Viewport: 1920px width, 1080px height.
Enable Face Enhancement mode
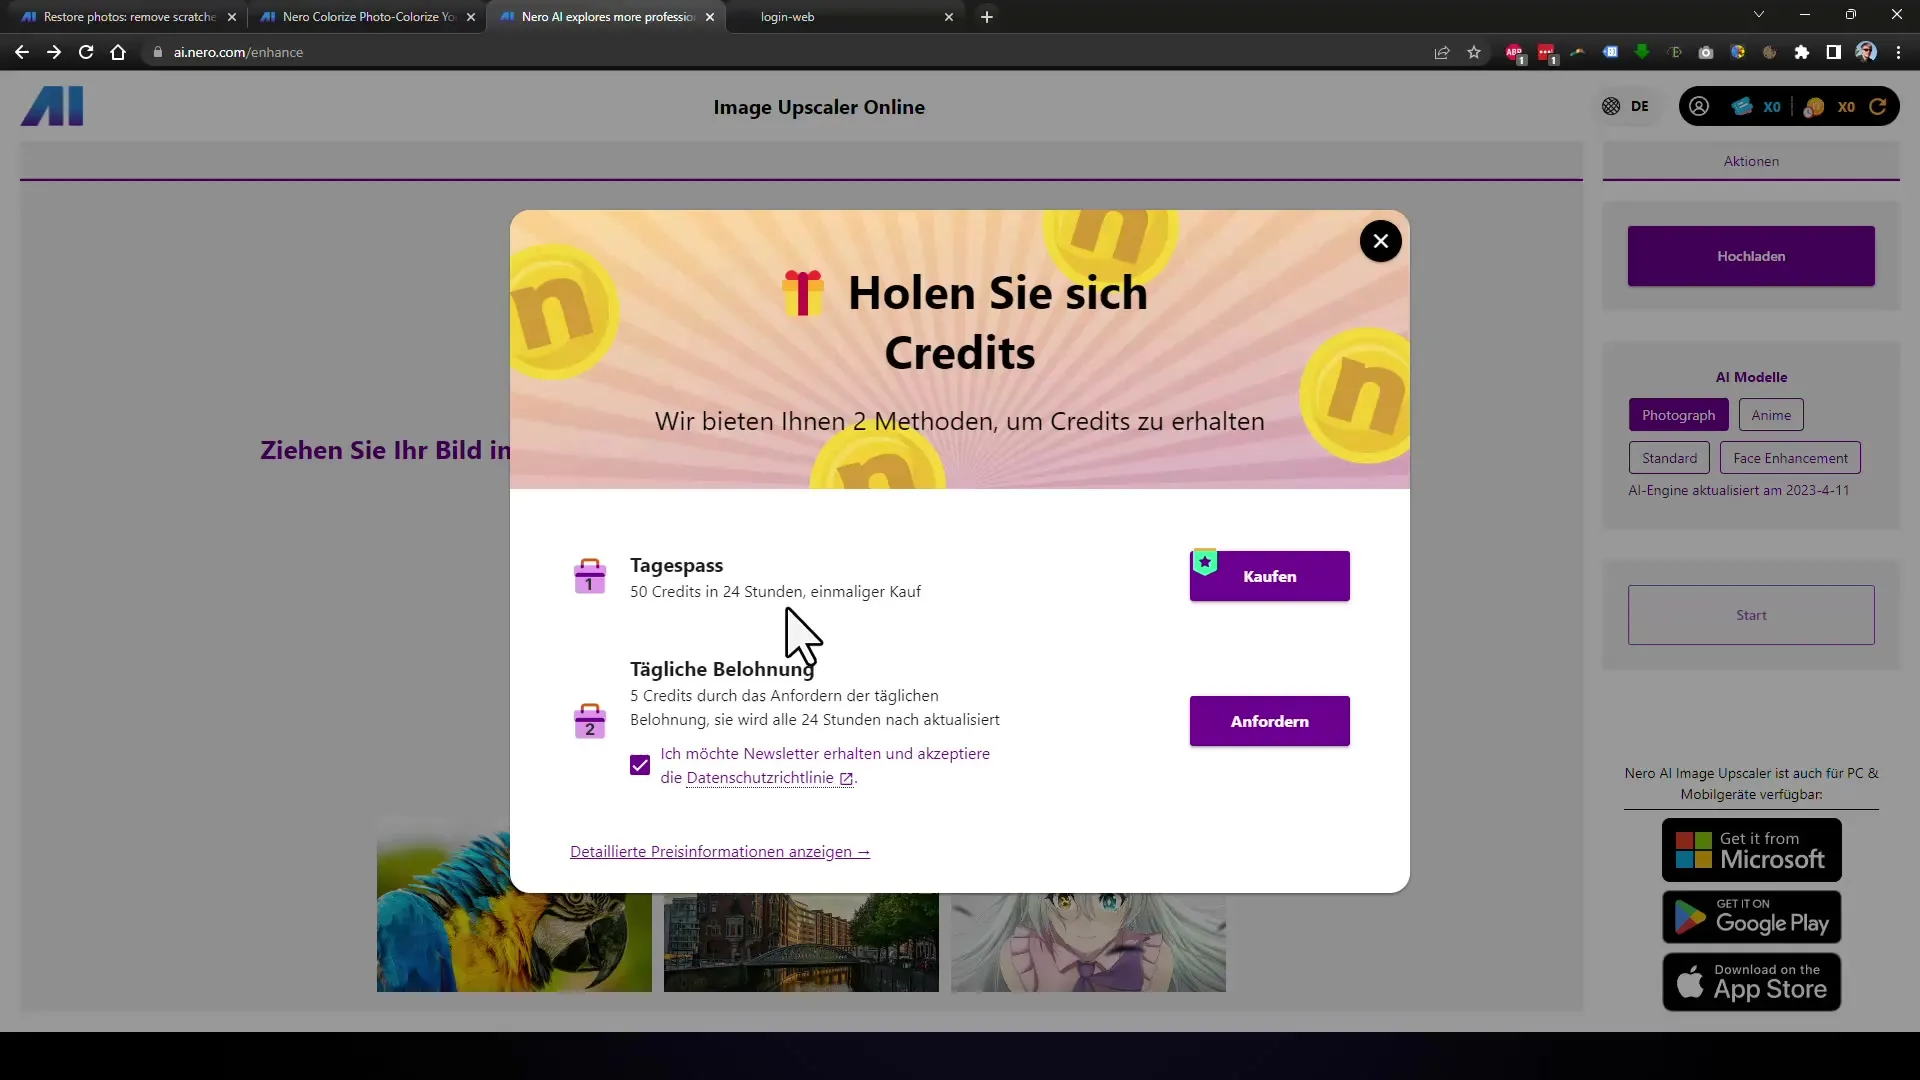tap(1791, 458)
